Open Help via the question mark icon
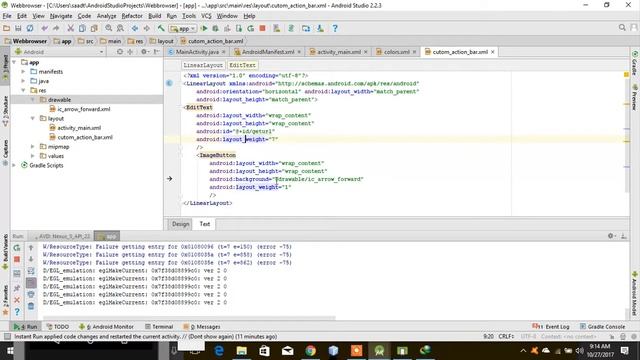The width and height of the screenshot is (640, 360). (x=335, y=28)
